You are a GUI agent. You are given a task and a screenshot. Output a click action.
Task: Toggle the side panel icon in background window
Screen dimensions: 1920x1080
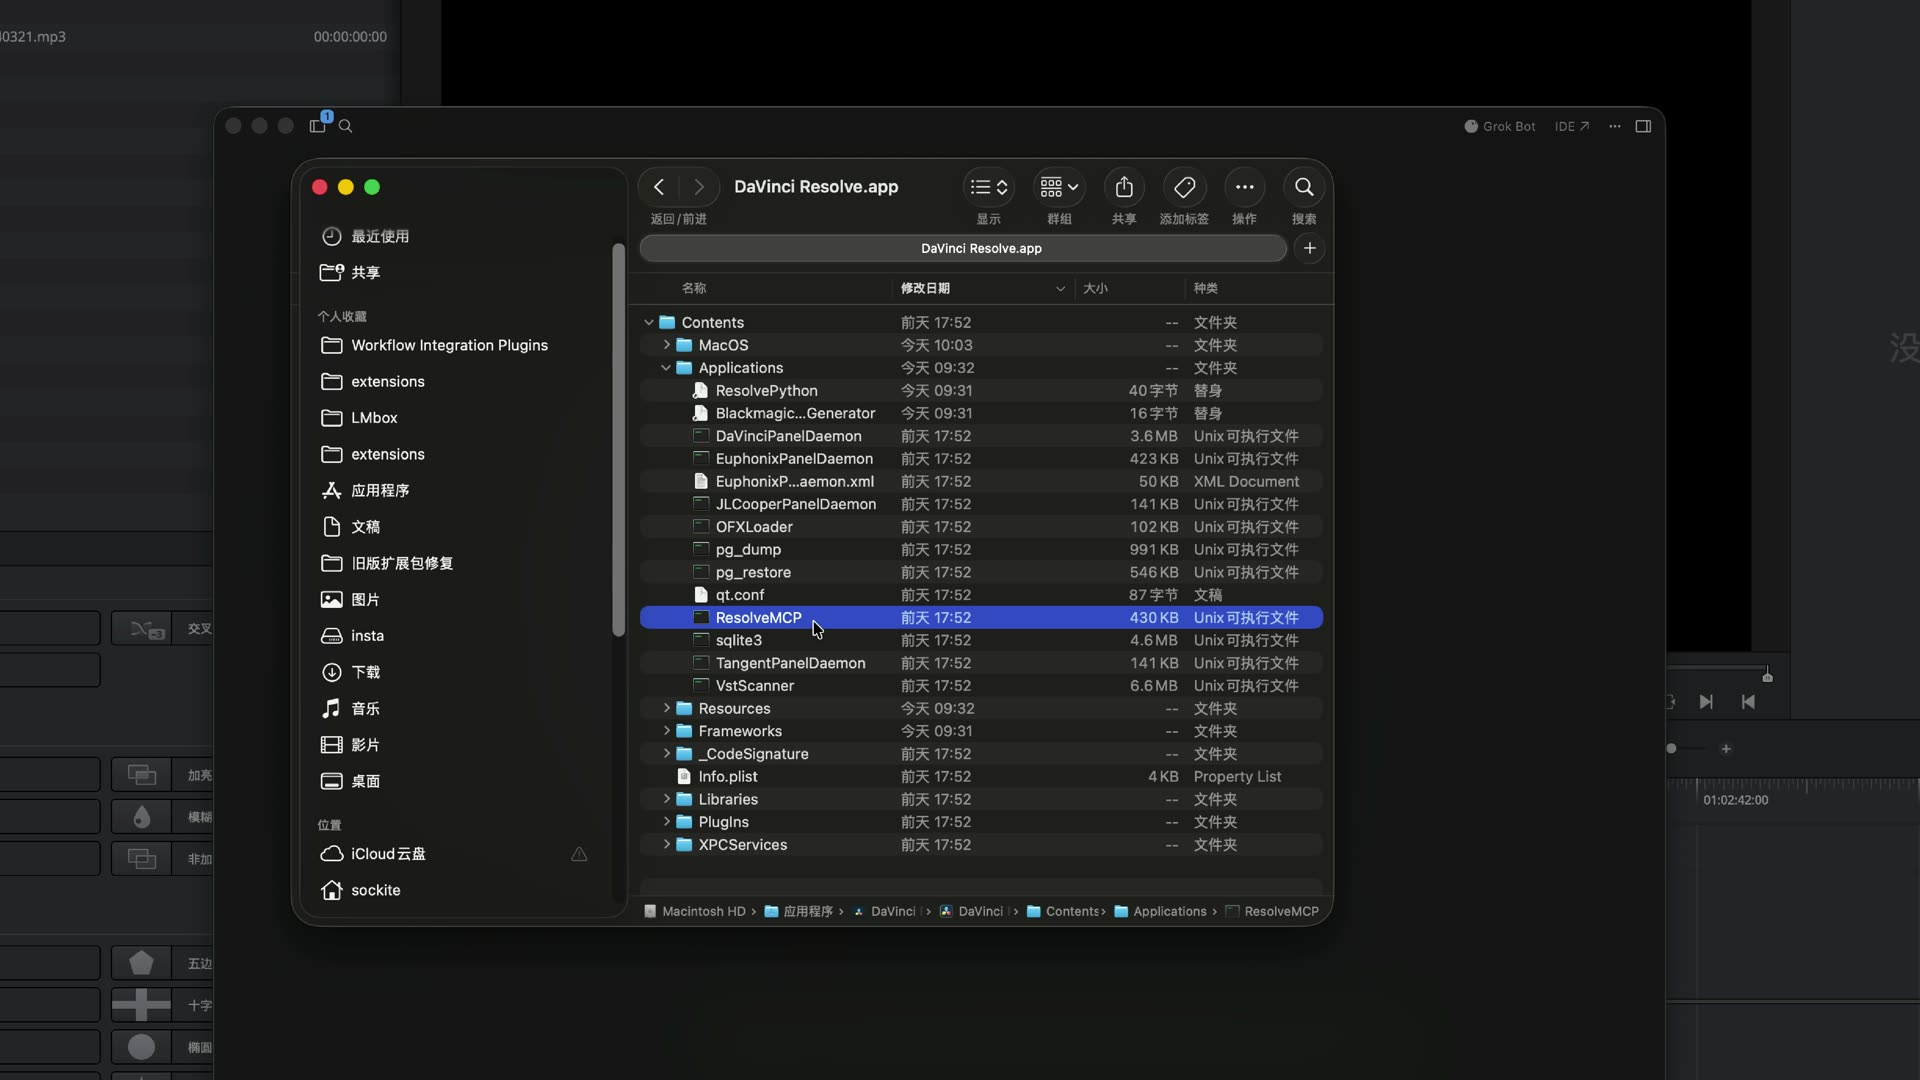(x=1643, y=126)
